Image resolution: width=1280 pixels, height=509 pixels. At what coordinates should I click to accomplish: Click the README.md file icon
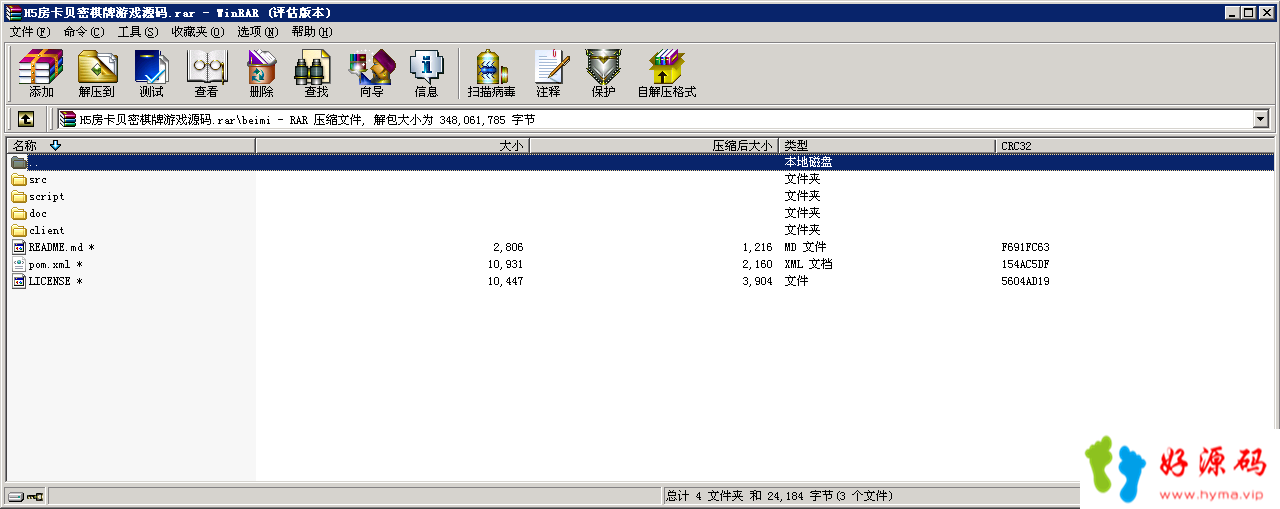[x=19, y=247]
